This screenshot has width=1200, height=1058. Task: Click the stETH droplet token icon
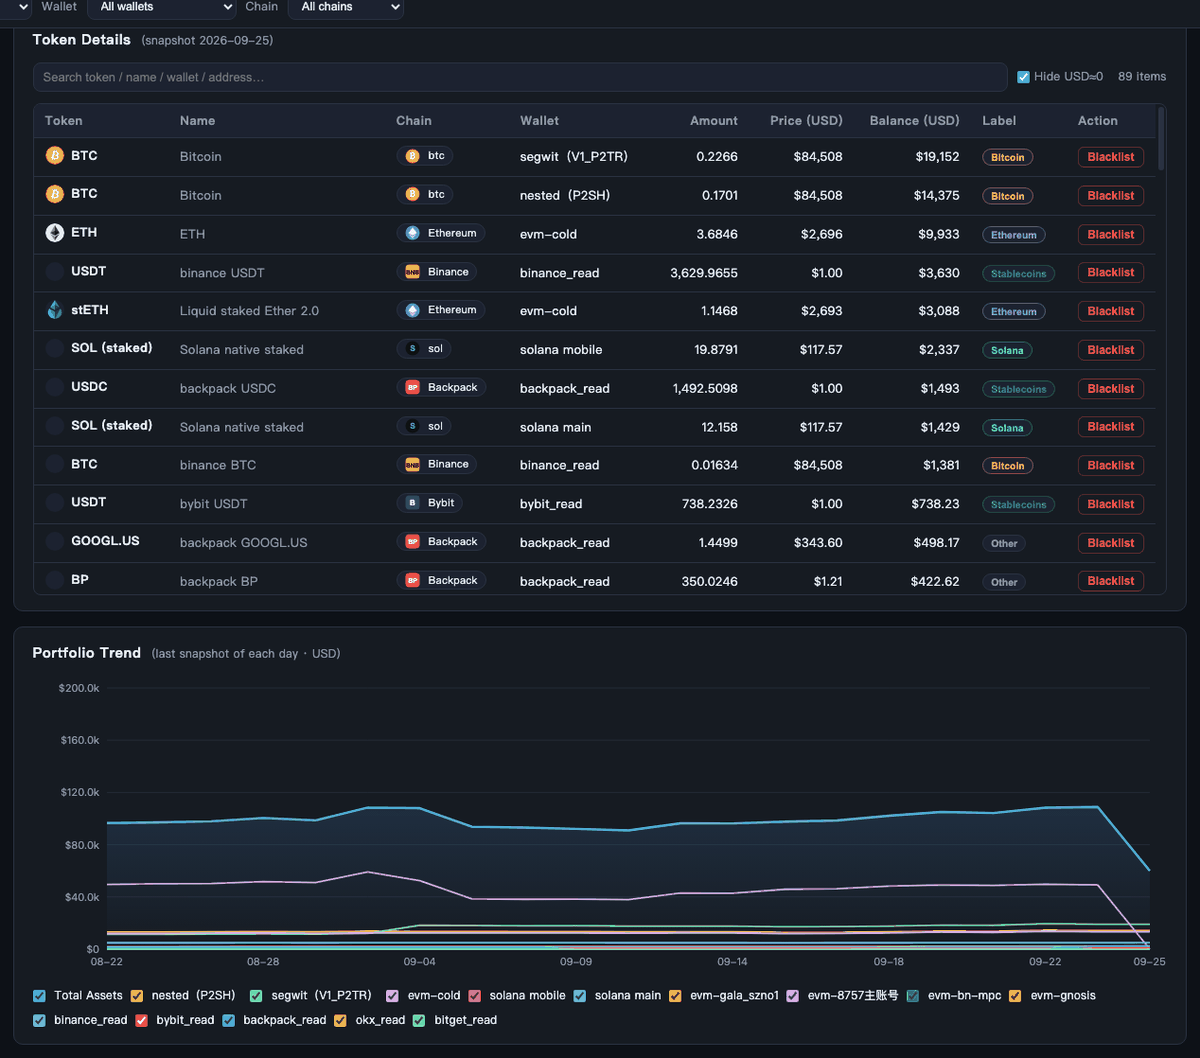pyautogui.click(x=55, y=310)
